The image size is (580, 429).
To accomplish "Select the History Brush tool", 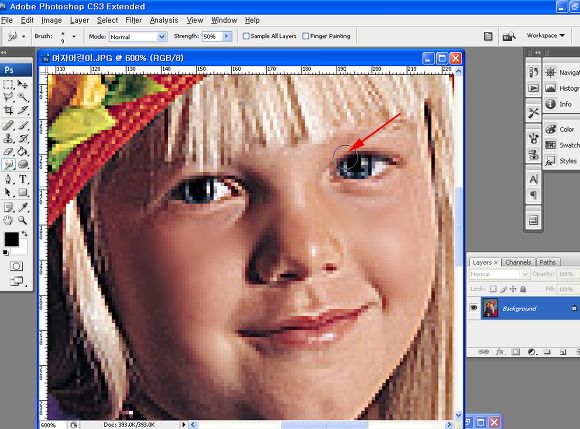I will click(x=23, y=138).
